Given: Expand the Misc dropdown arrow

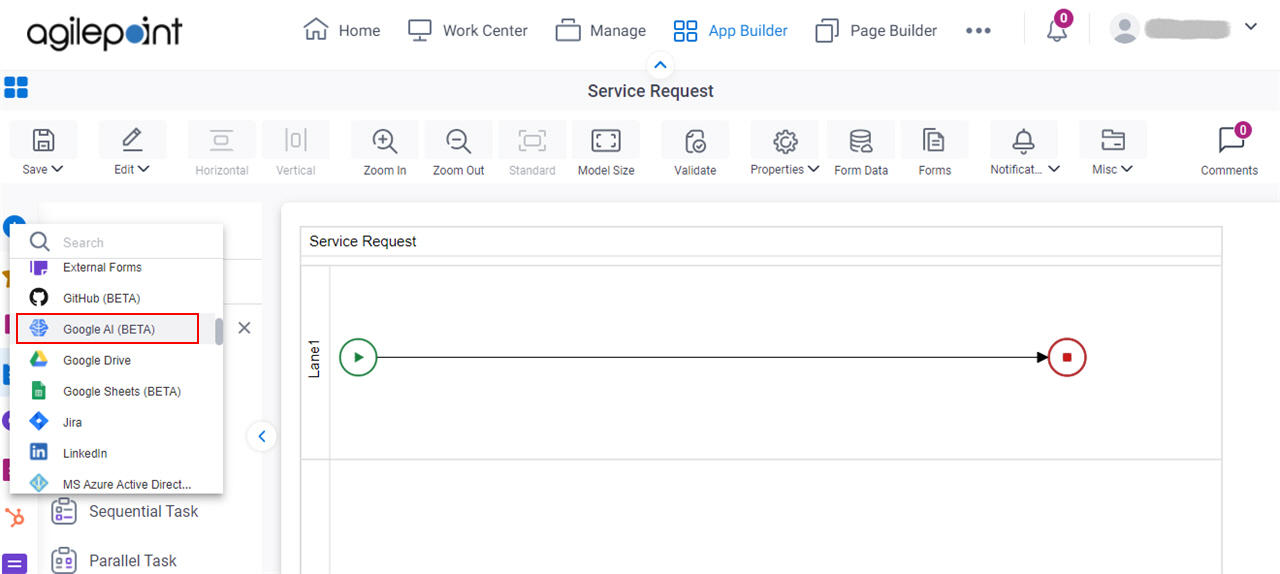Looking at the screenshot, I should point(1127,169).
